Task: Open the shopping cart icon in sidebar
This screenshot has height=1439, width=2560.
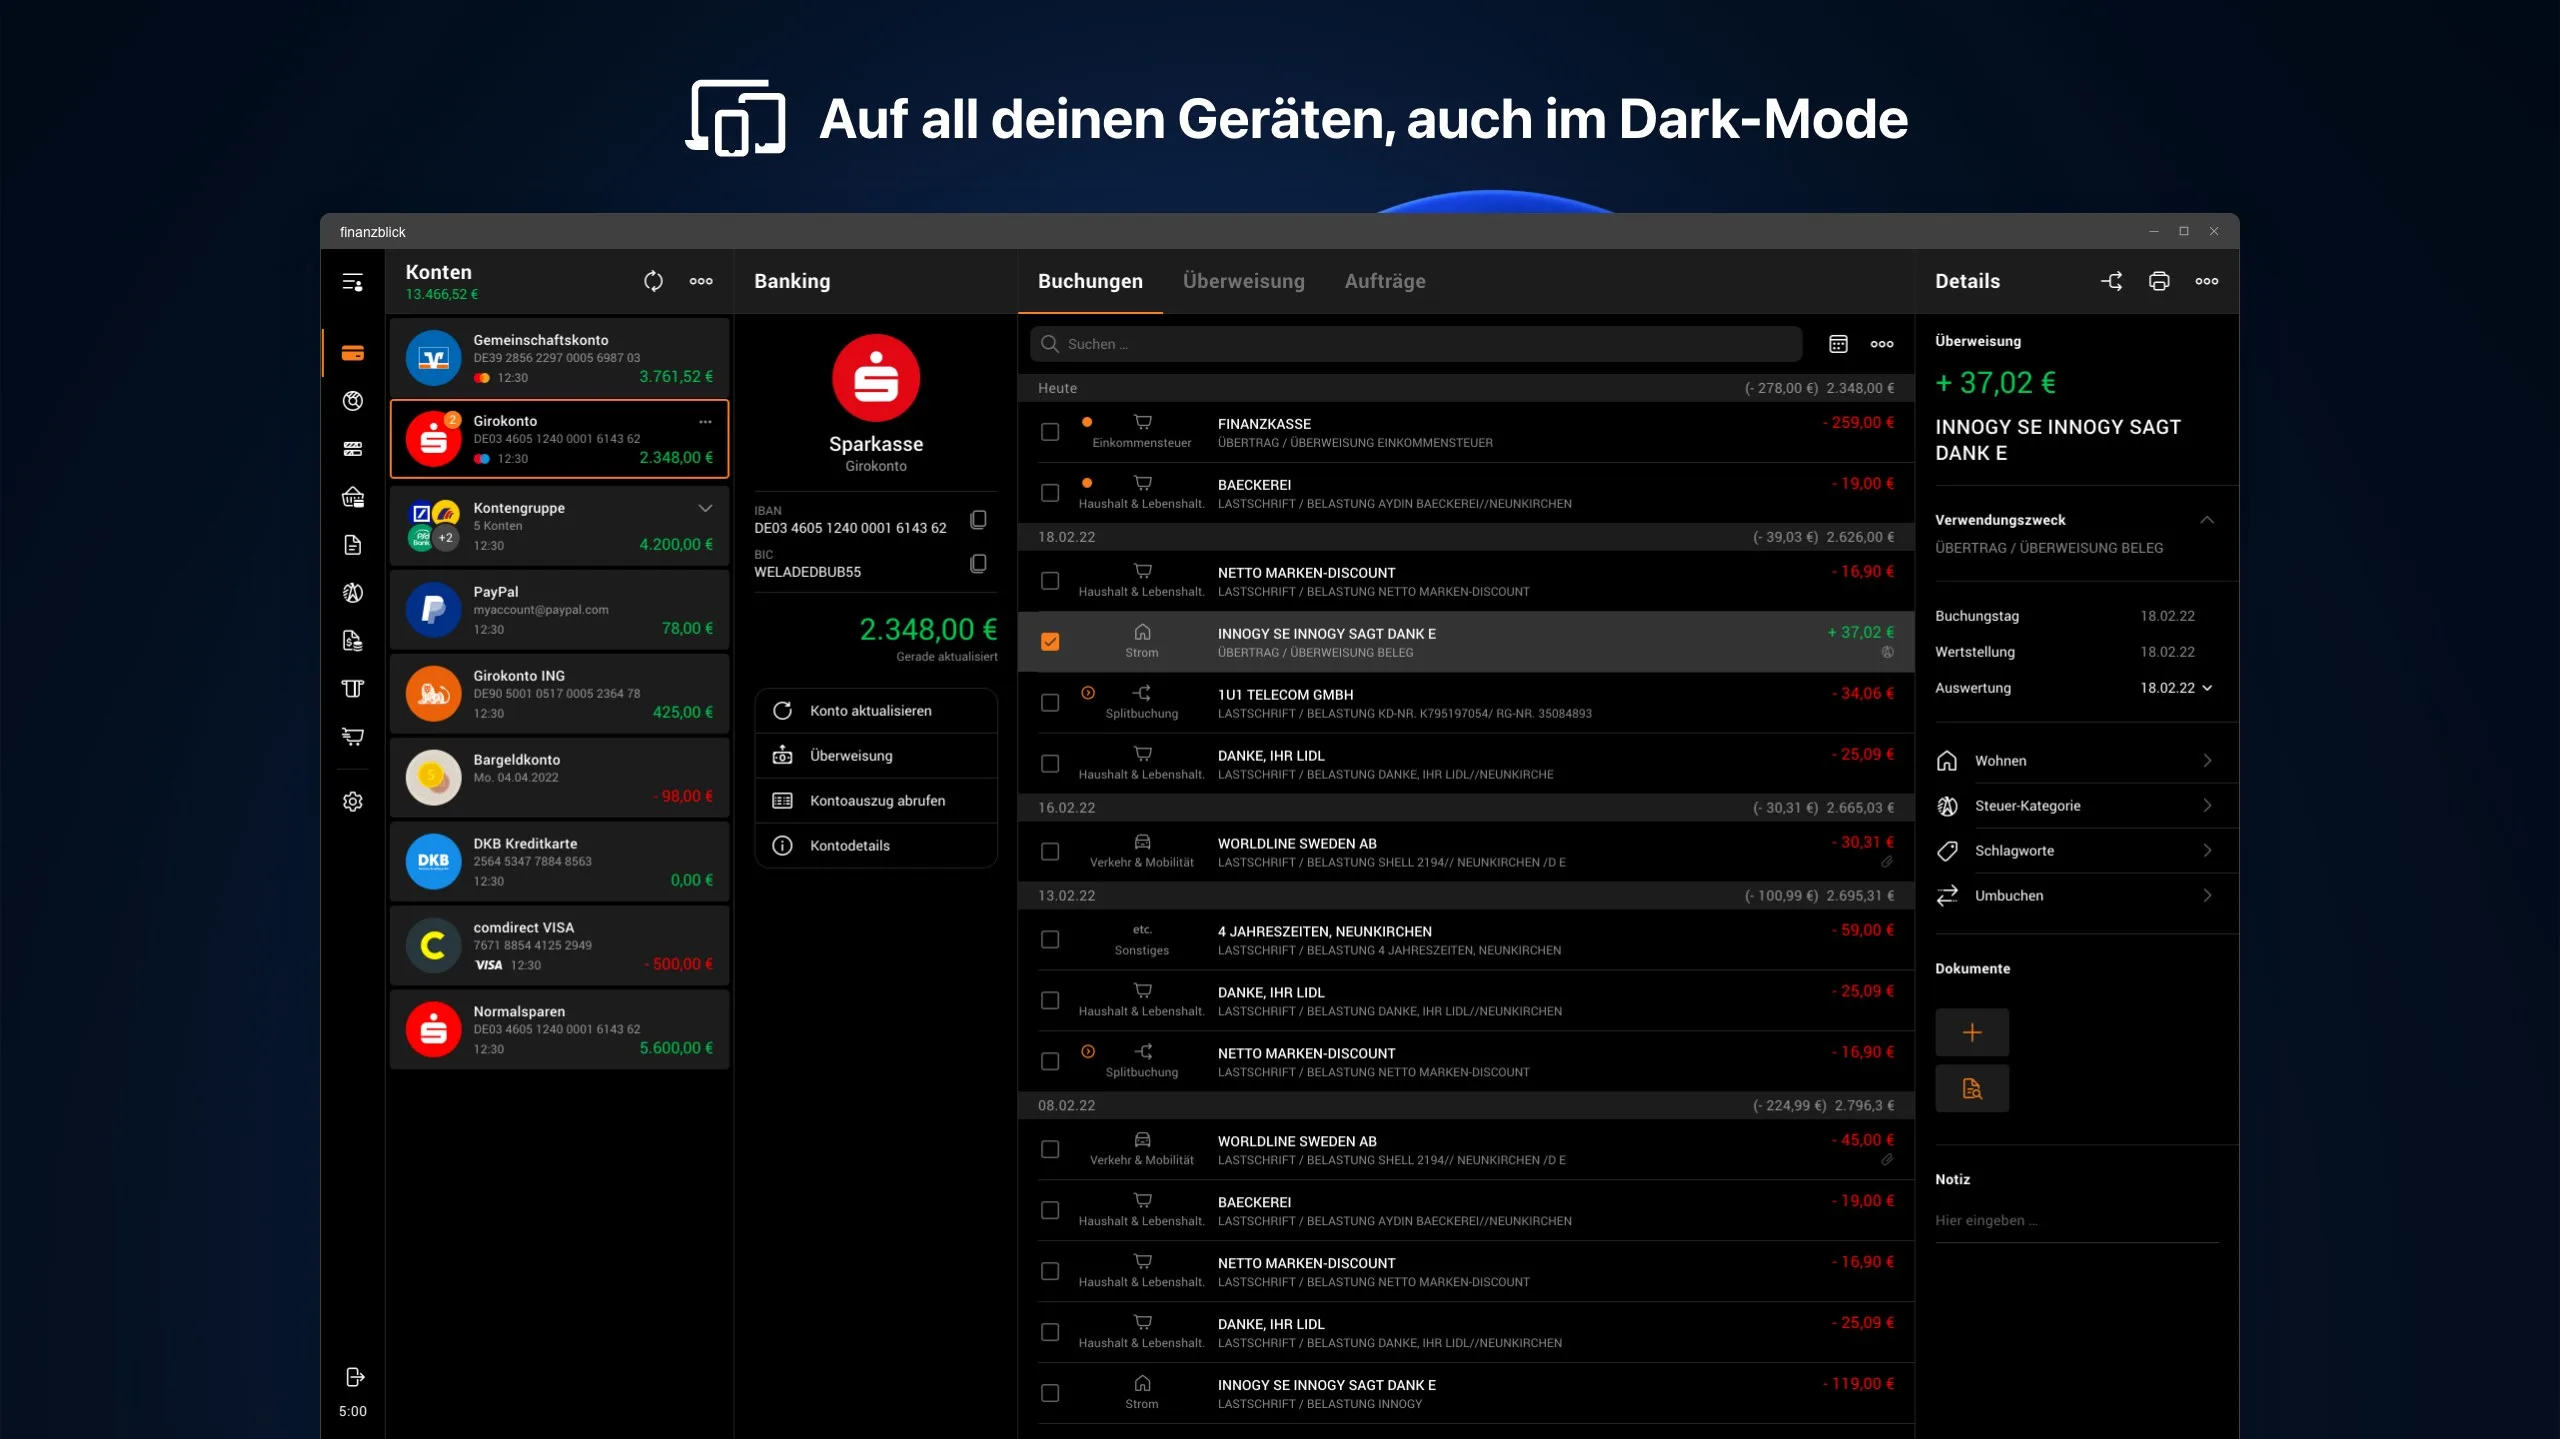Action: [352, 737]
